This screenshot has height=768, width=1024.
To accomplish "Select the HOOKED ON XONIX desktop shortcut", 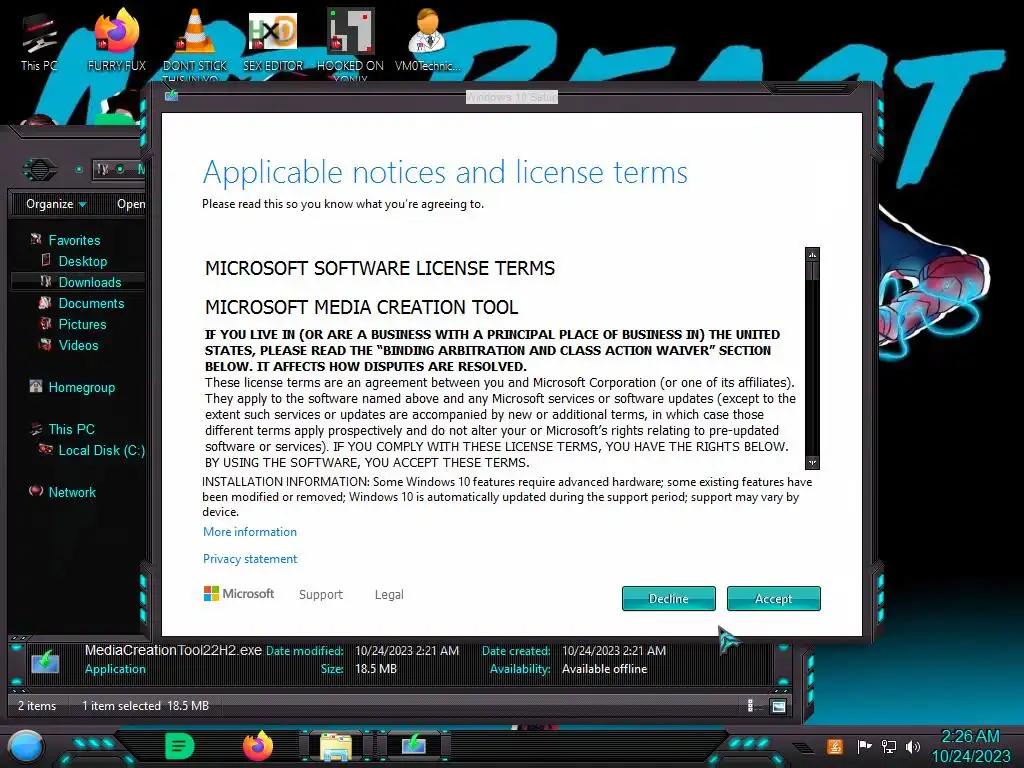I will (350, 43).
